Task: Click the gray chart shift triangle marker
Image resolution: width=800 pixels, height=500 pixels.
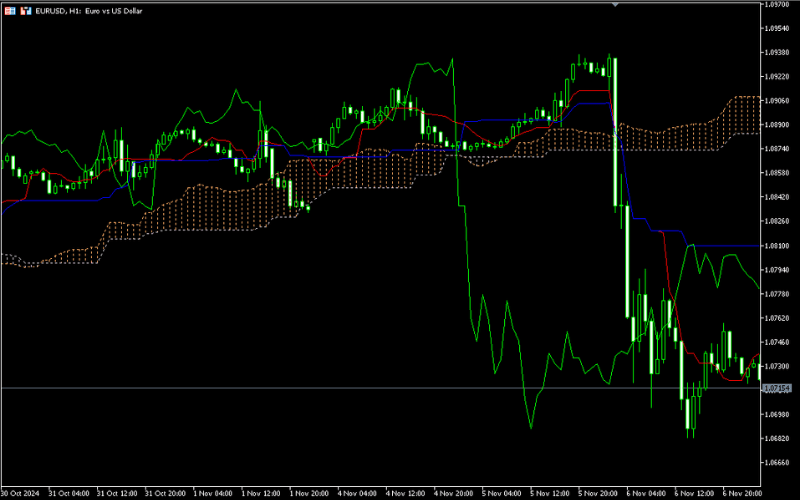Action: pos(616,4)
